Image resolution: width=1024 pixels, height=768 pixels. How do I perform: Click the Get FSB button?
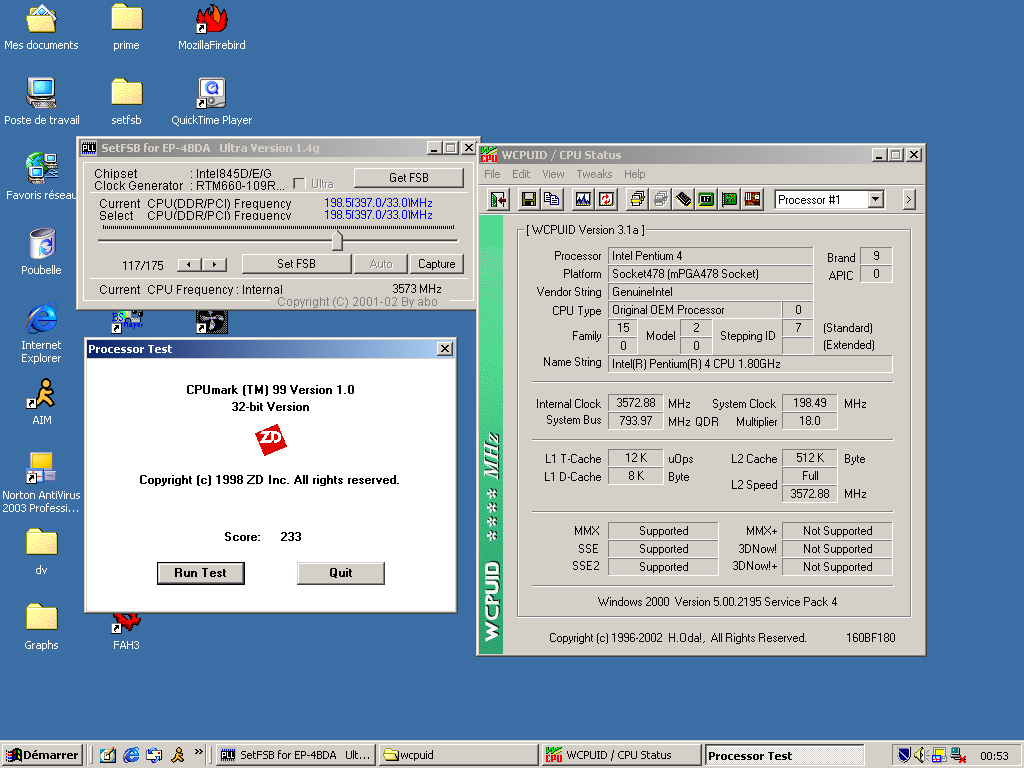click(x=409, y=178)
